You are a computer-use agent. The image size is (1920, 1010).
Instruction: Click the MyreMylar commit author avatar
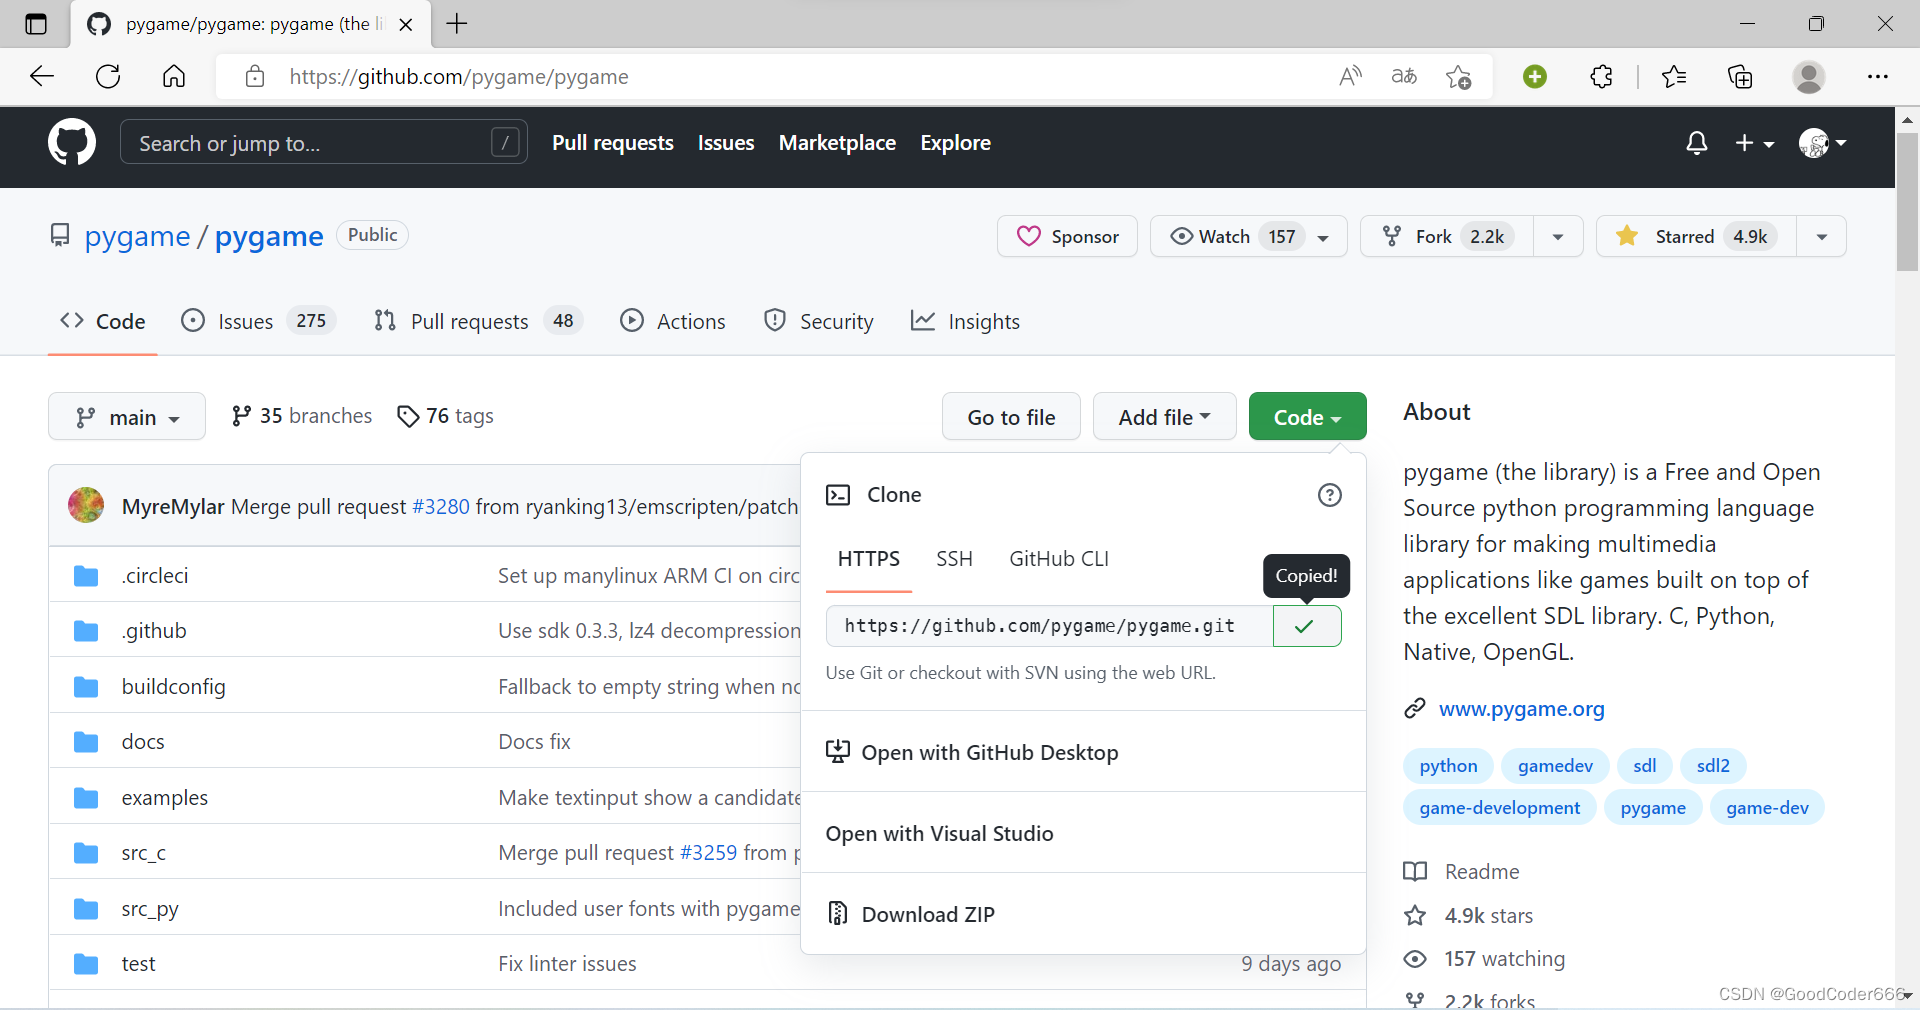click(86, 505)
